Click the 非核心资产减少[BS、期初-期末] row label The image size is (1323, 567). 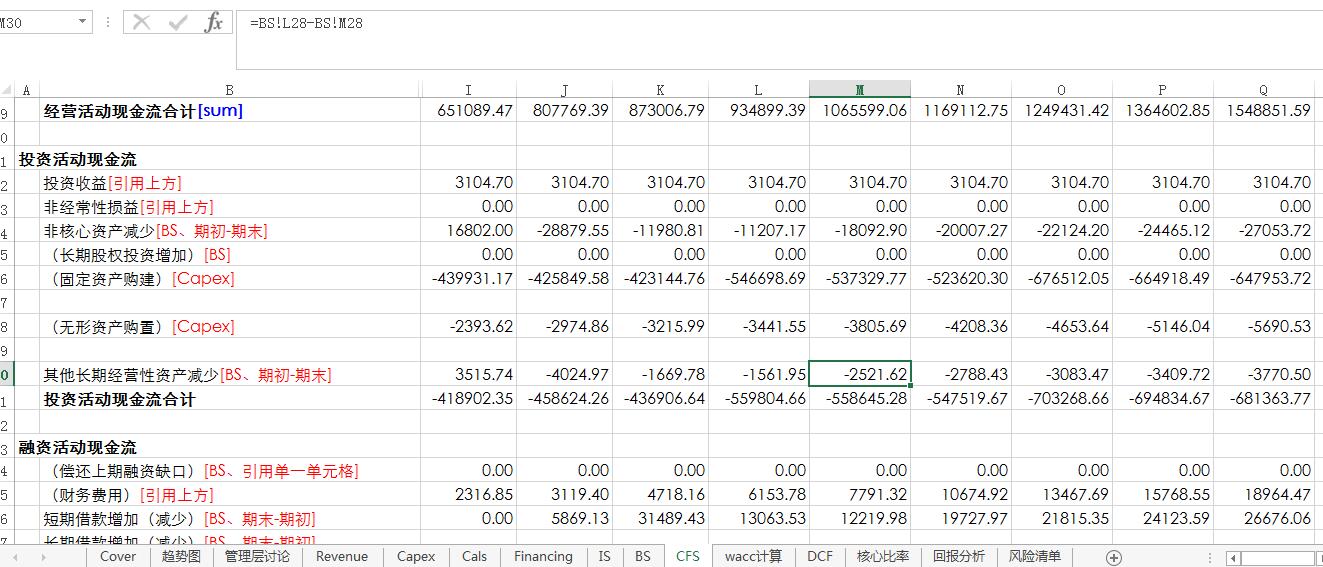pos(155,231)
